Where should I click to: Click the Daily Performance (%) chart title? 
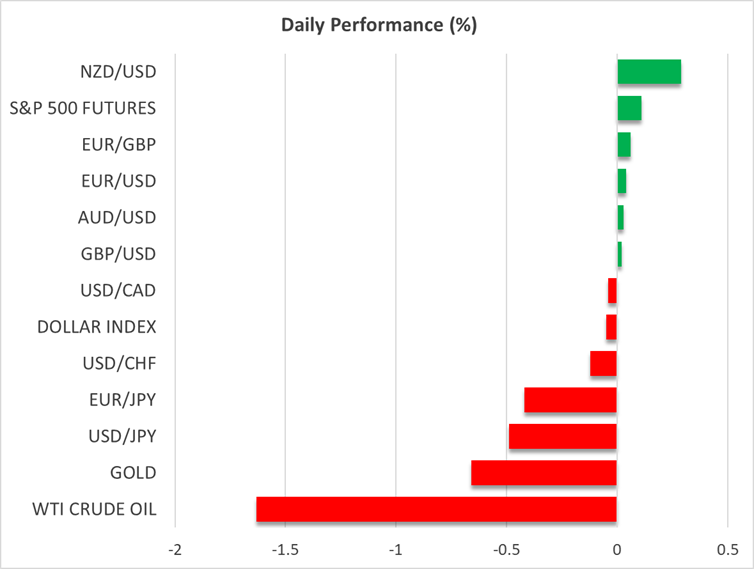(x=377, y=25)
